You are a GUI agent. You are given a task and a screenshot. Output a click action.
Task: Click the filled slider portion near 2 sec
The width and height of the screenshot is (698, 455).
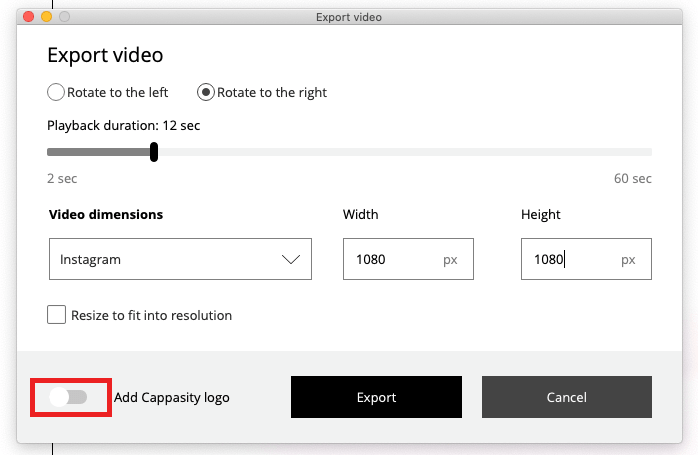62,152
